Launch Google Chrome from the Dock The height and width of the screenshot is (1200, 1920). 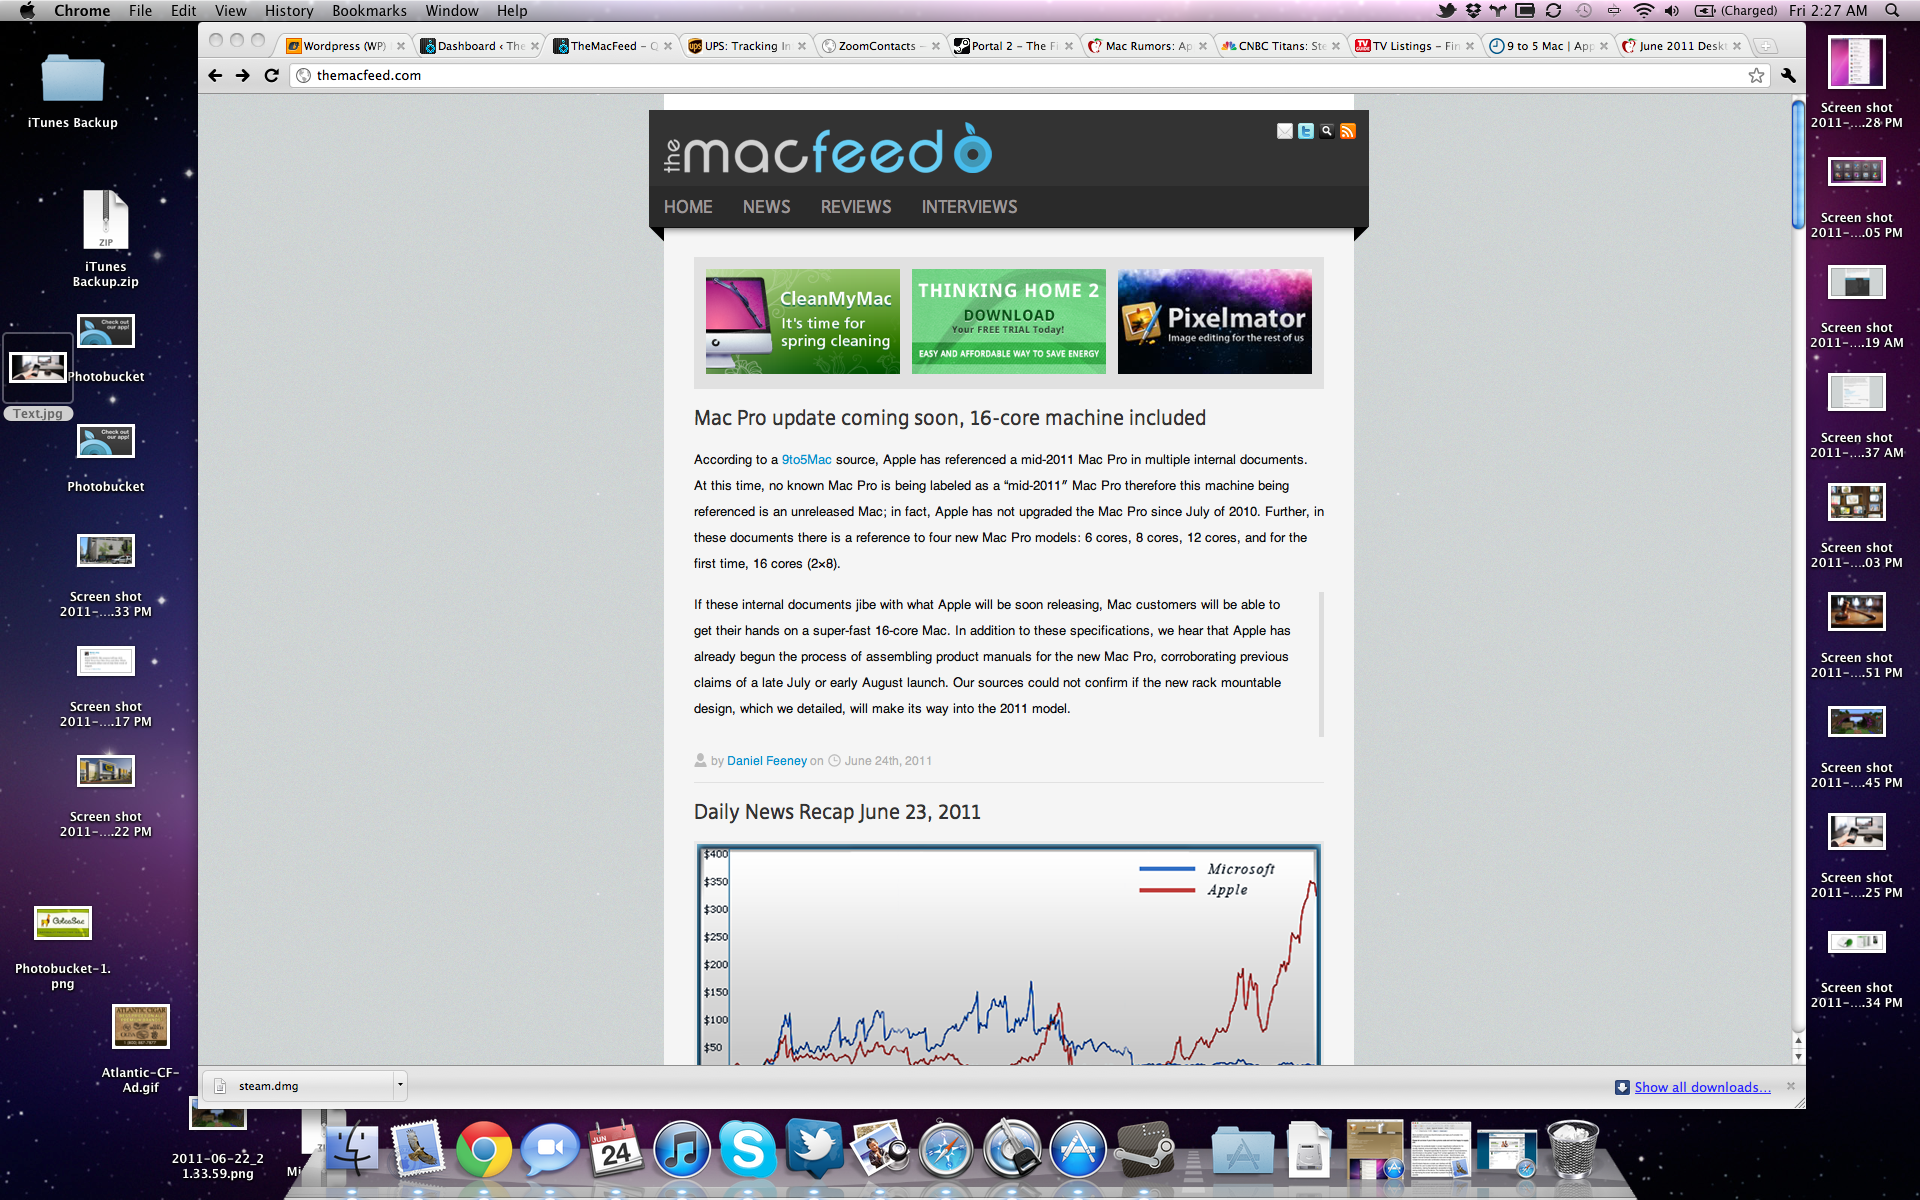click(484, 1150)
